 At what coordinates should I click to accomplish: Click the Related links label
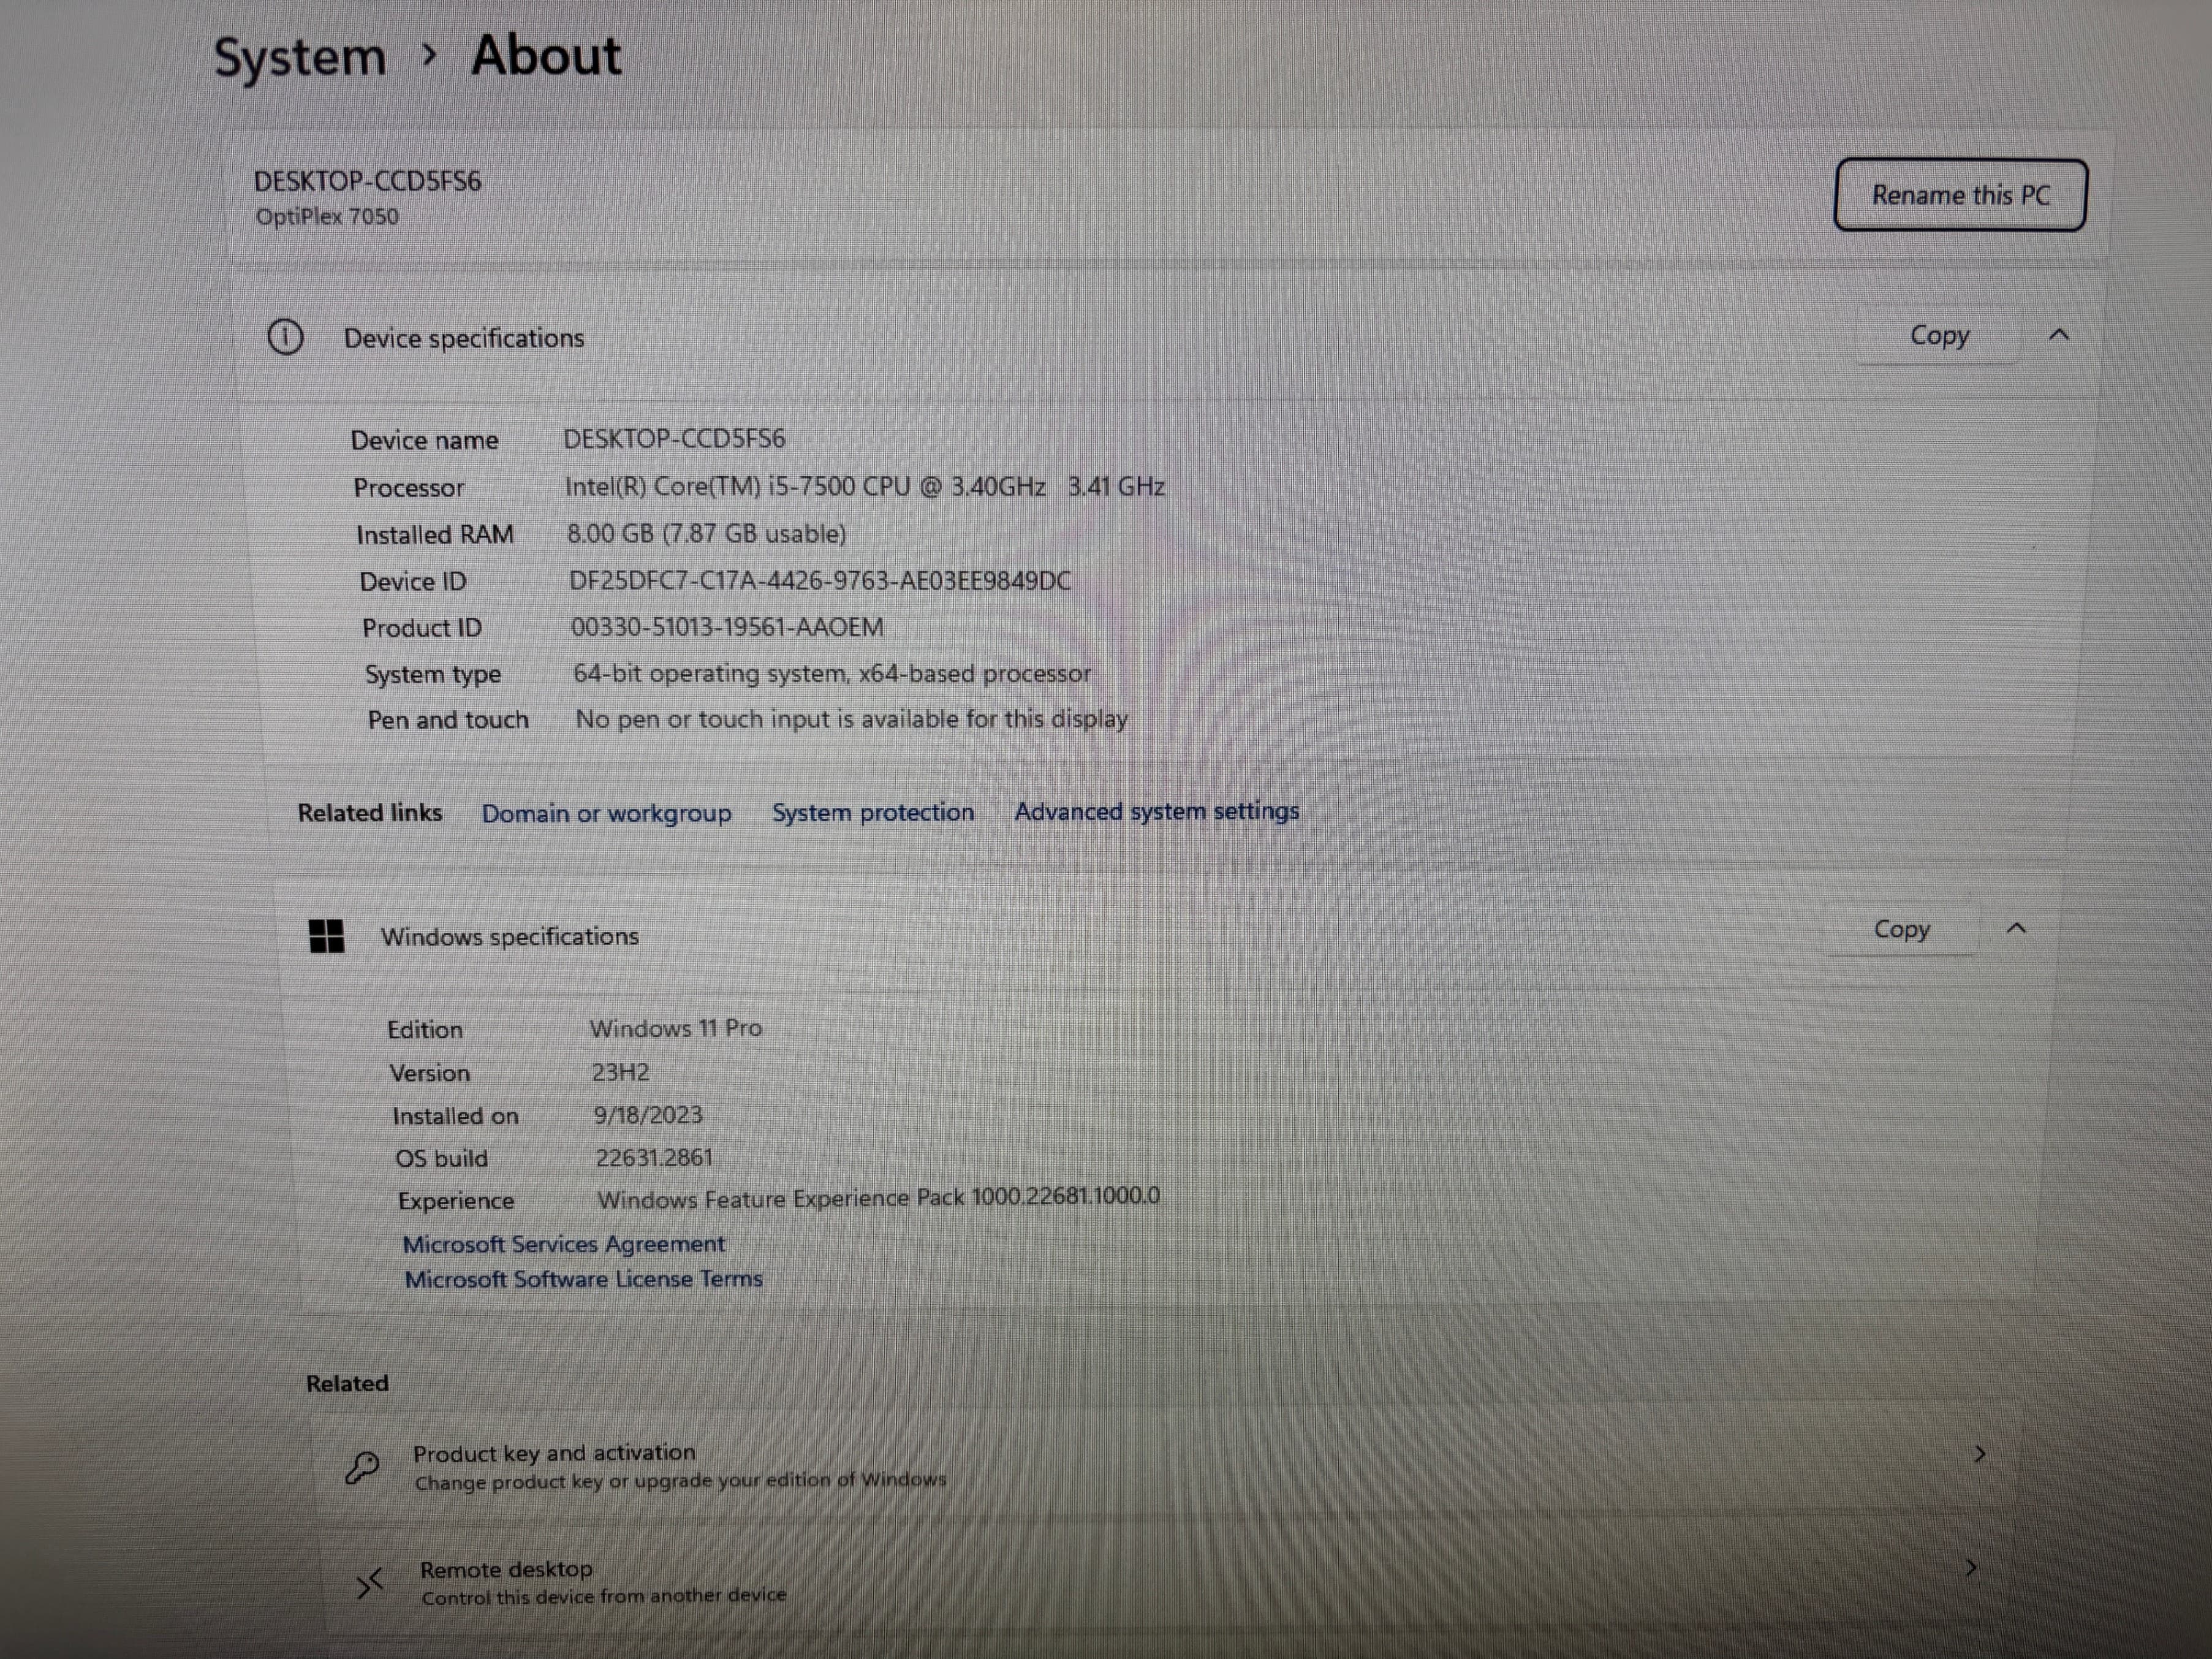point(370,813)
